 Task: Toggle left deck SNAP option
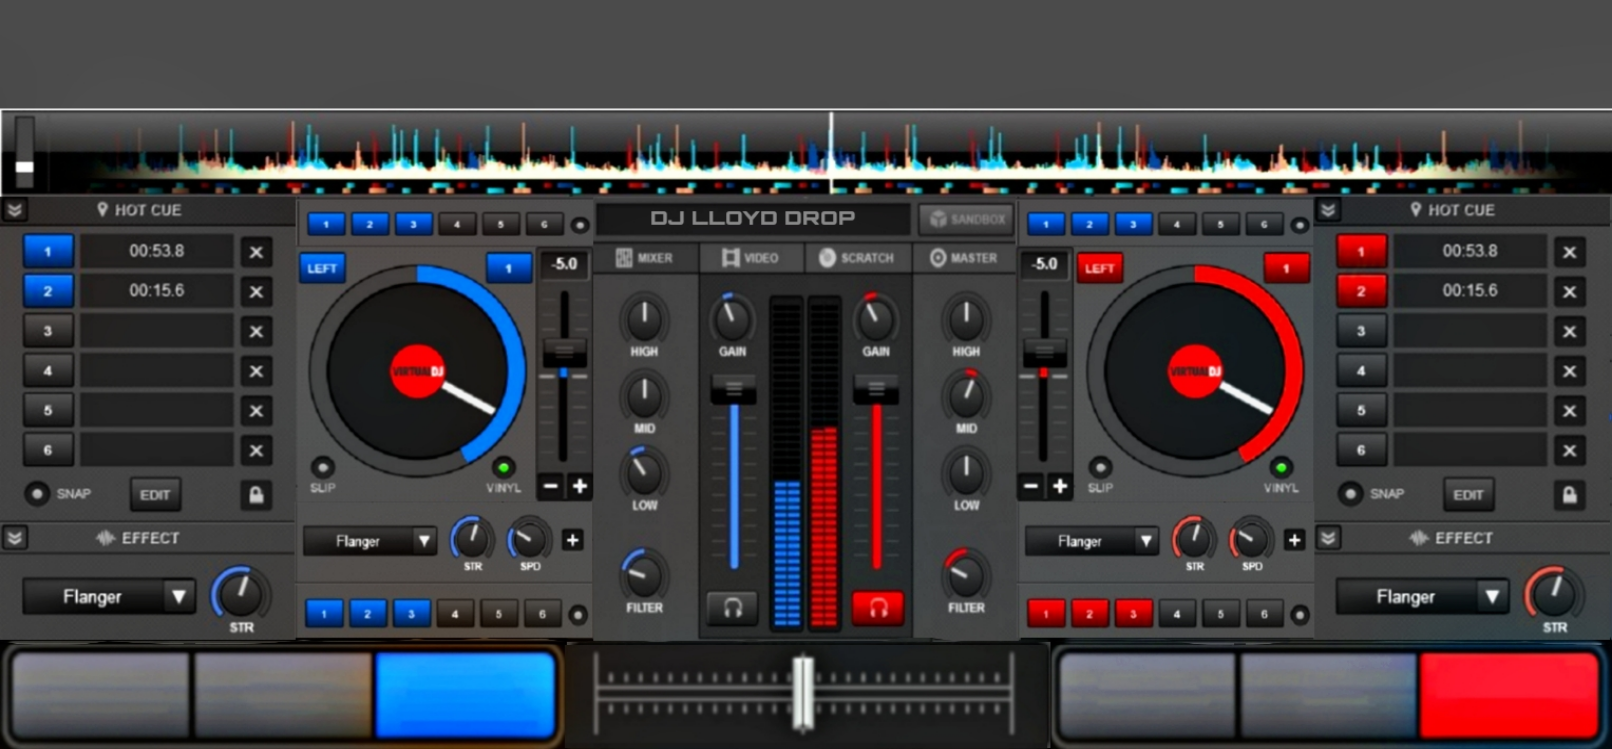37,494
